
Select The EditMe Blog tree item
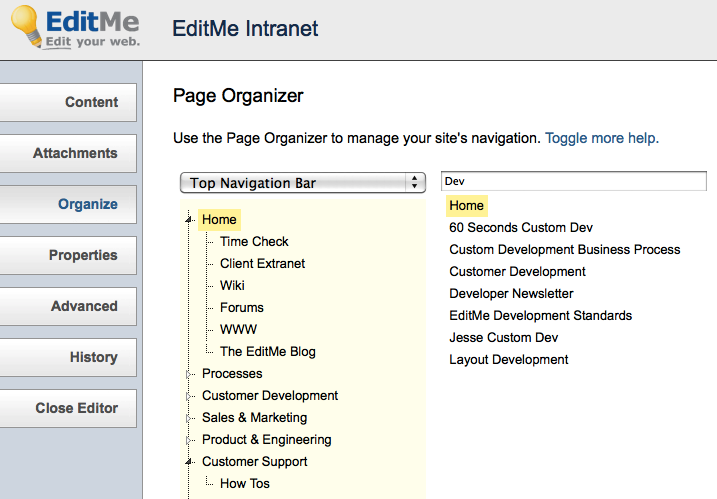(268, 351)
